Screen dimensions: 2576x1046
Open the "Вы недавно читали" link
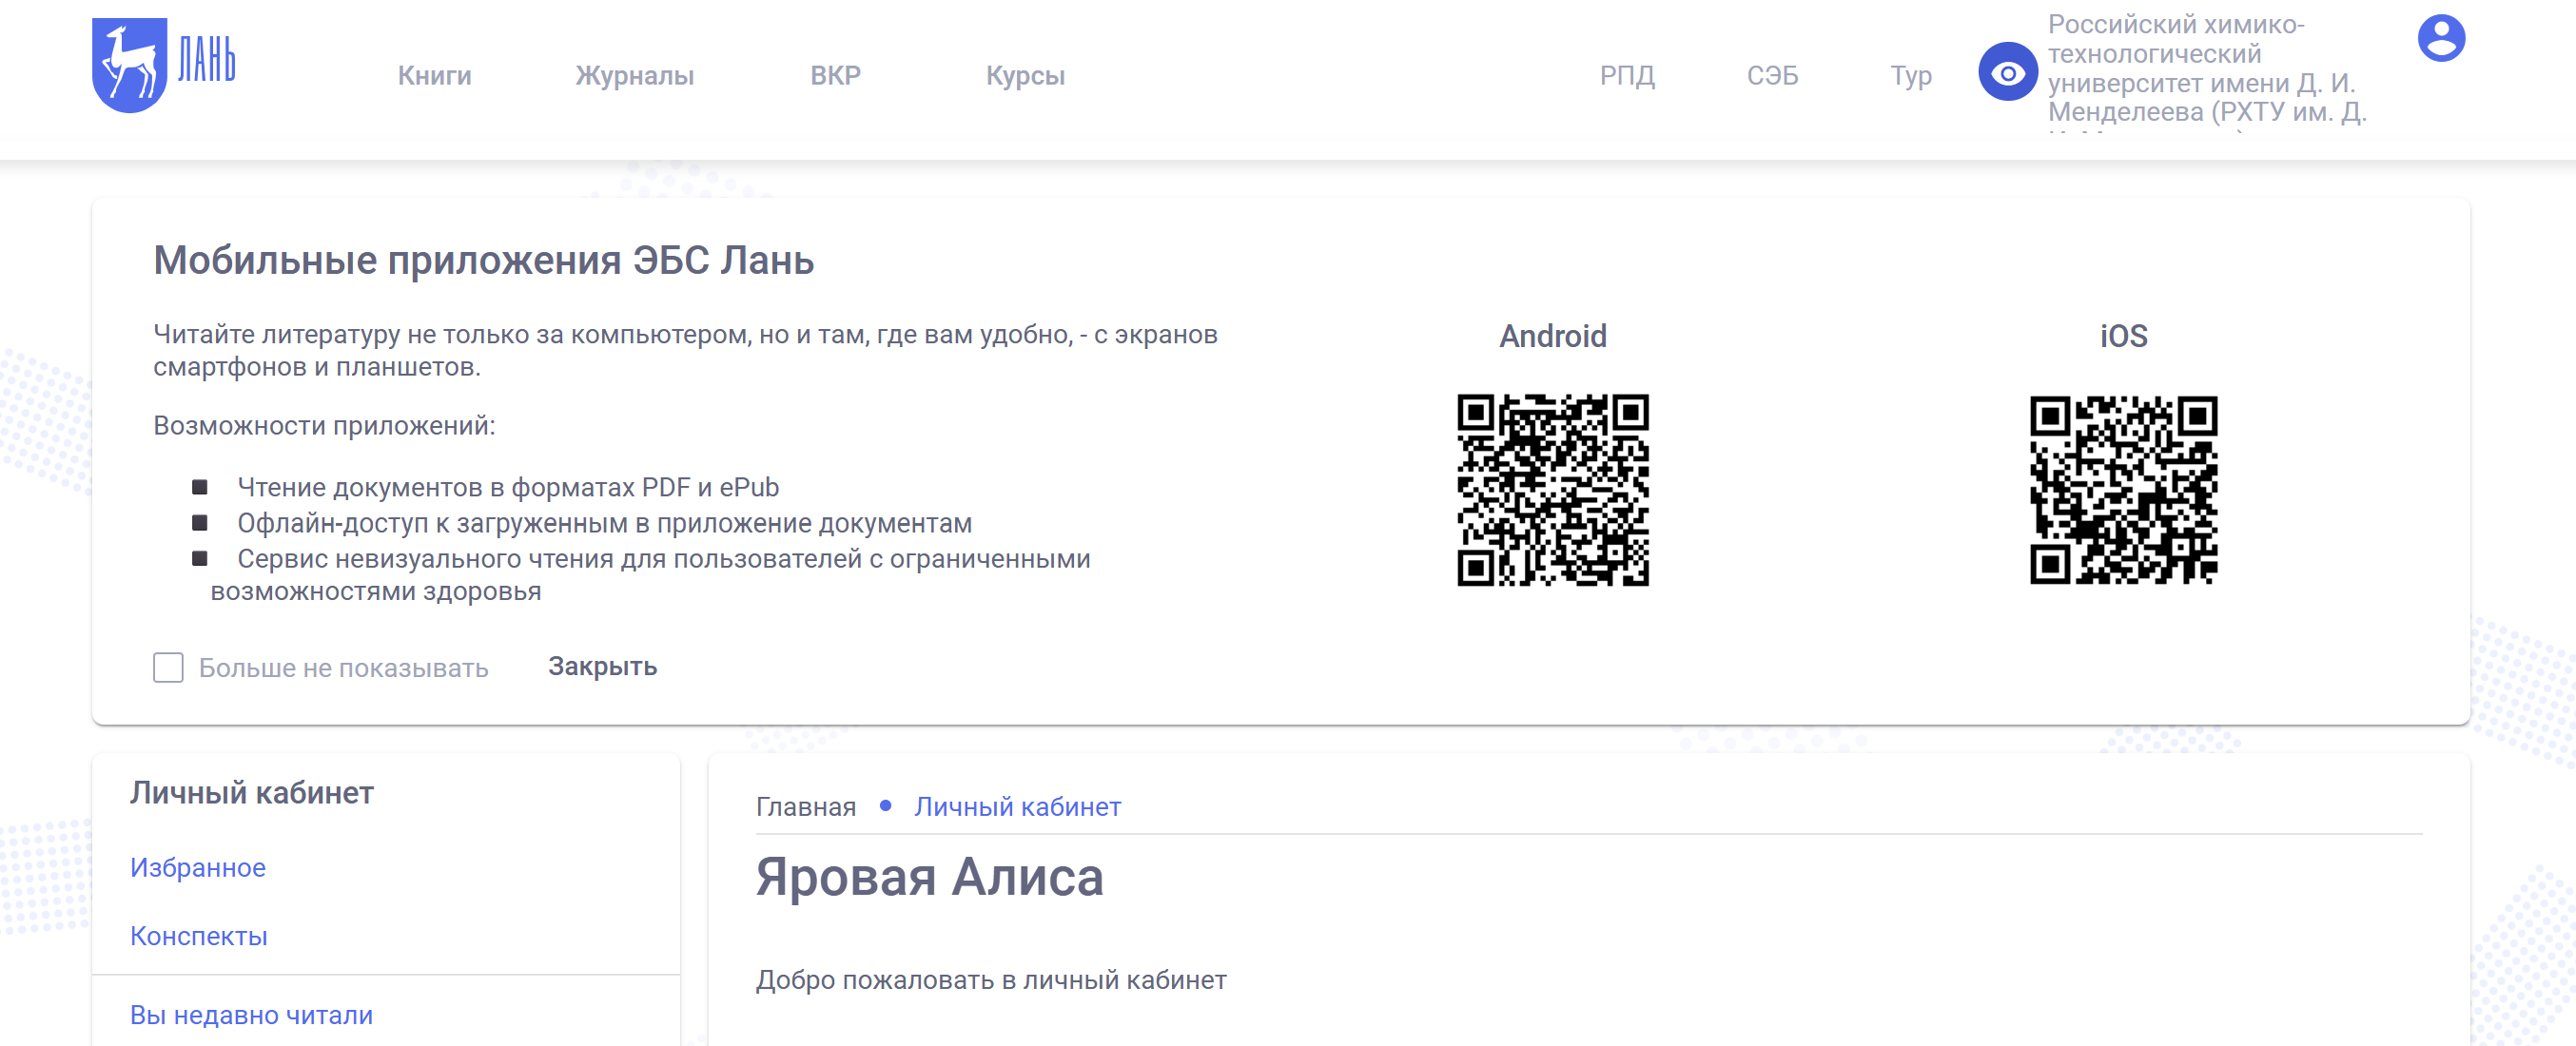click(251, 1015)
